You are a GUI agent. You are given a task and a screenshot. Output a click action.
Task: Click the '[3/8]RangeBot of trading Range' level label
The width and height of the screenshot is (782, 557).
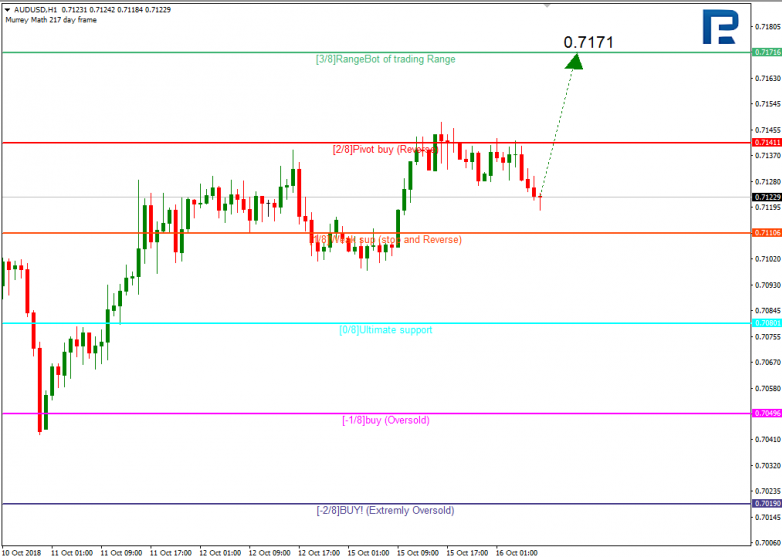(x=386, y=59)
